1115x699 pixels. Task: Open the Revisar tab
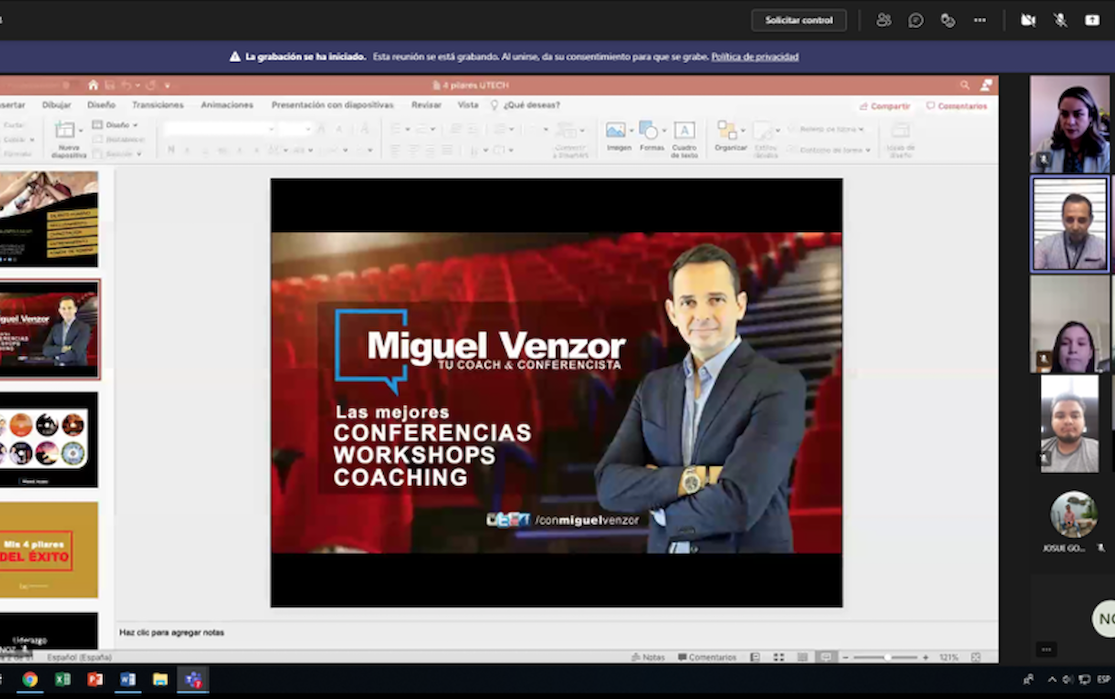click(426, 105)
